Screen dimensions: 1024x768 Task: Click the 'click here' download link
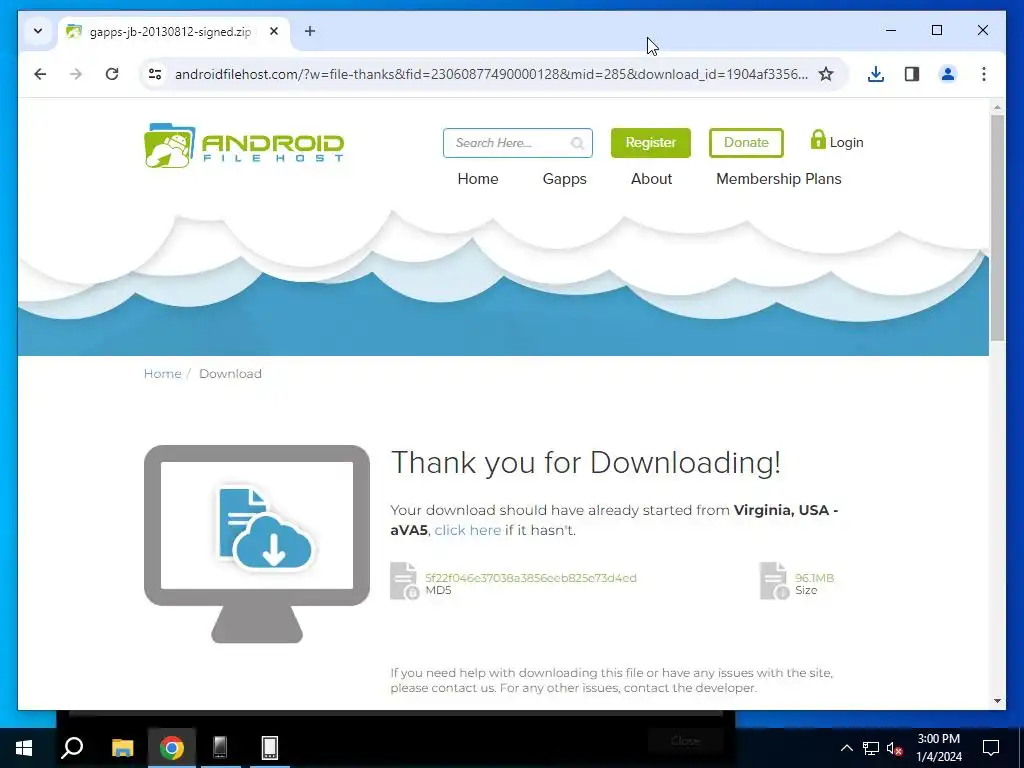pos(468,530)
